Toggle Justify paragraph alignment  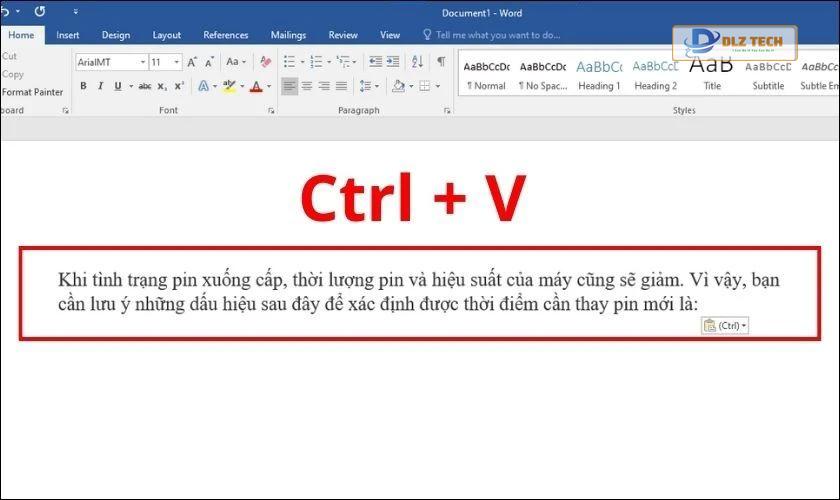[341, 86]
